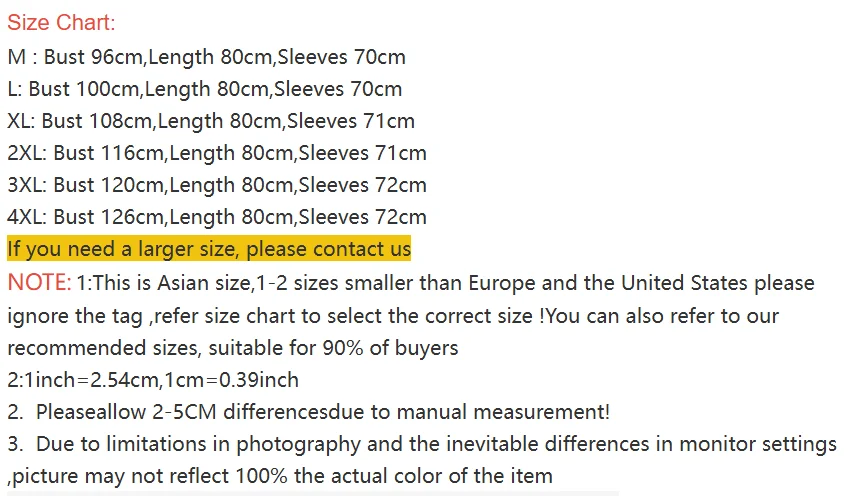Click the "suitable for 90% of buyers" line
The image size is (855, 496).
tap(232, 348)
